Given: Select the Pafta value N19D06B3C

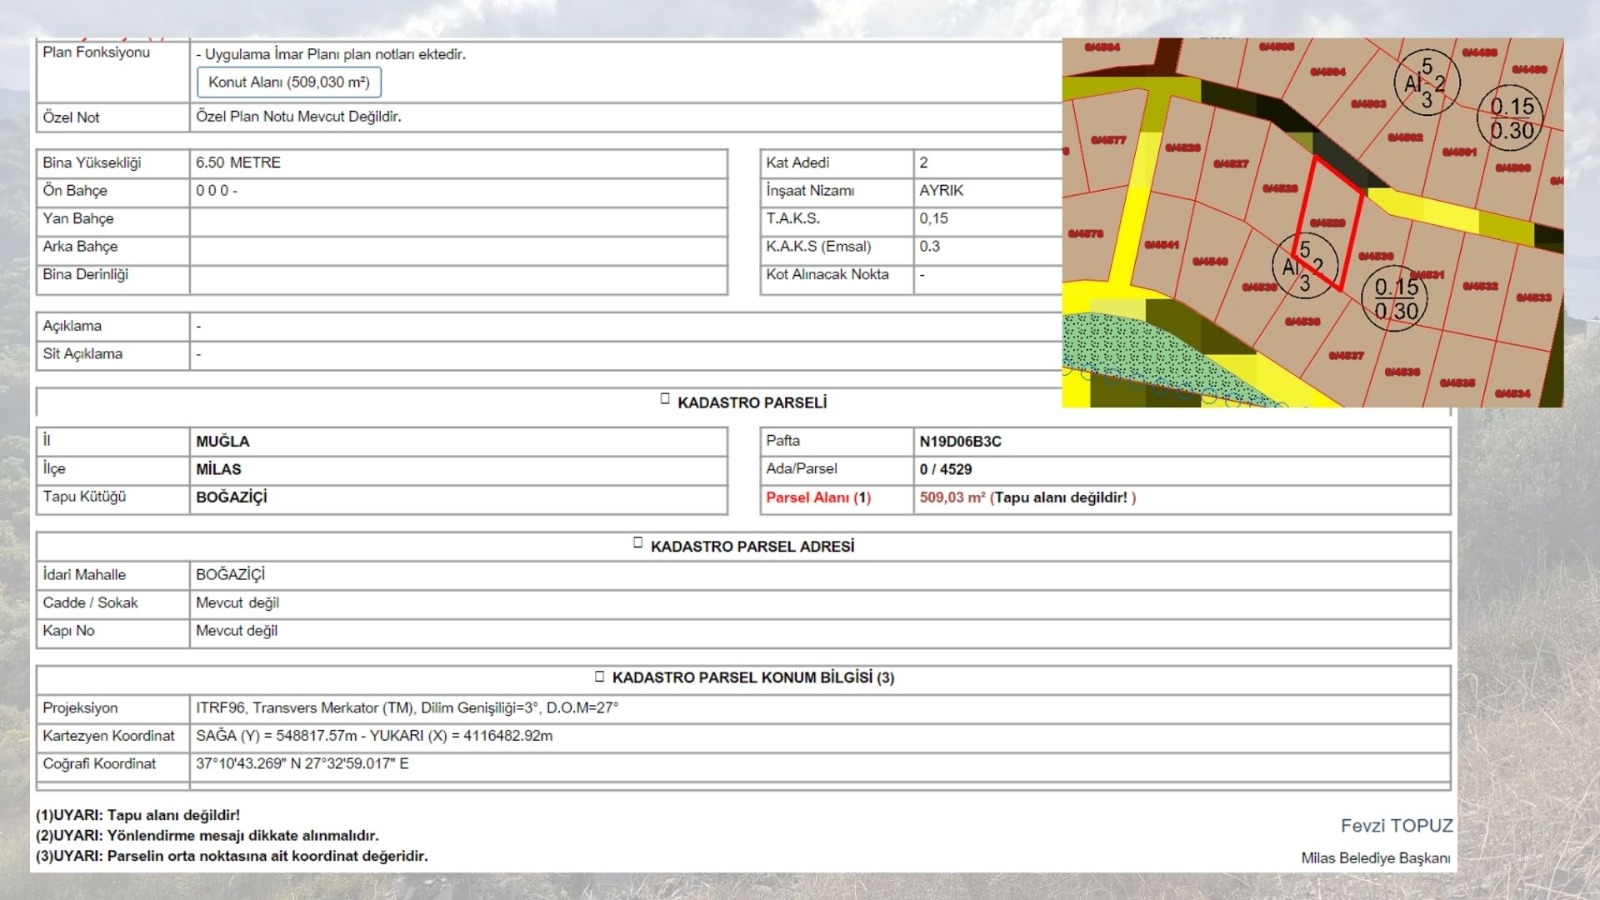Looking at the screenshot, I should 960,441.
